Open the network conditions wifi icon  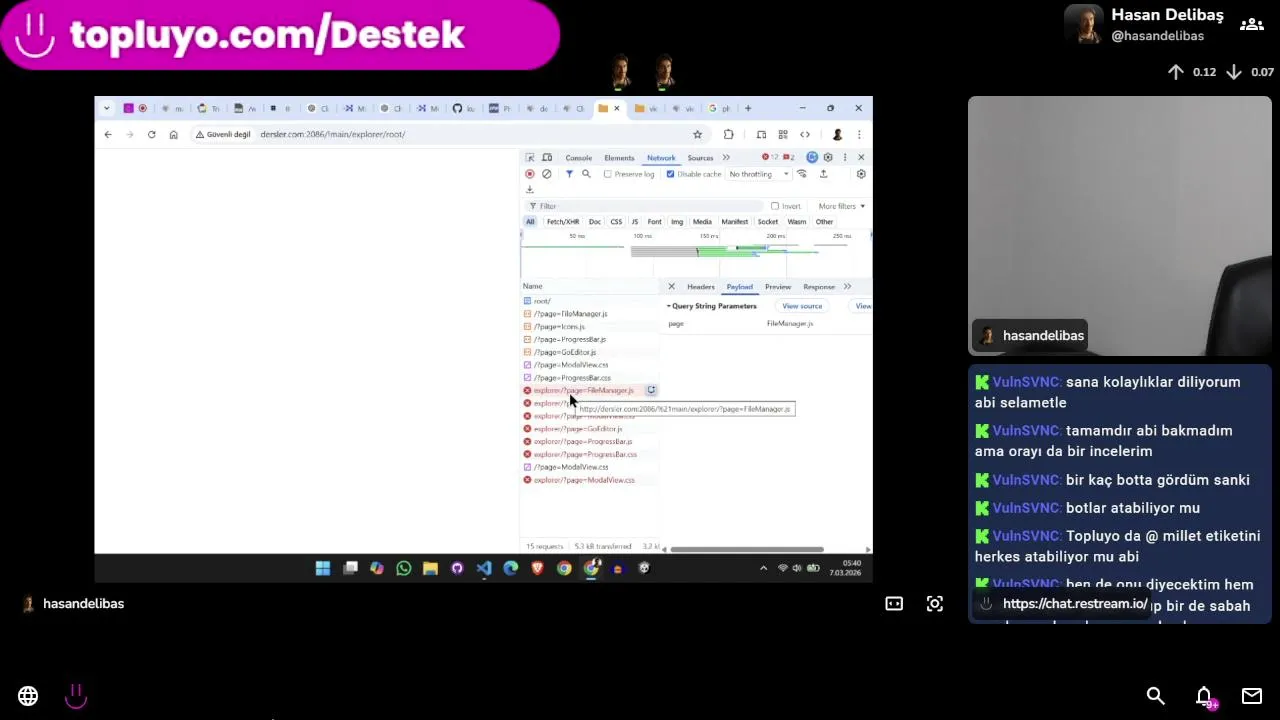pyautogui.click(x=801, y=174)
